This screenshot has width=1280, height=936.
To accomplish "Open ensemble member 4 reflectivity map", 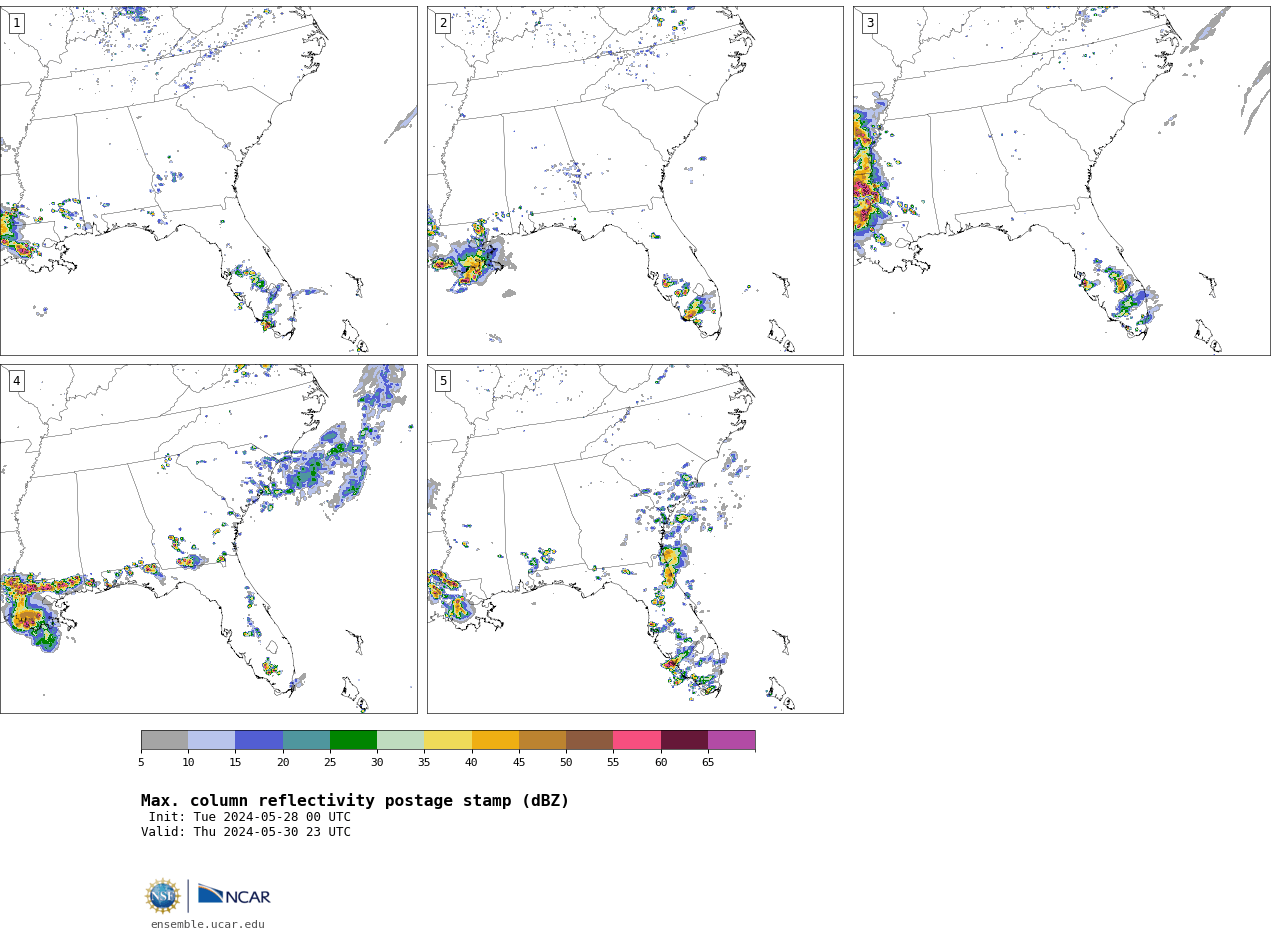I will pos(208,539).
